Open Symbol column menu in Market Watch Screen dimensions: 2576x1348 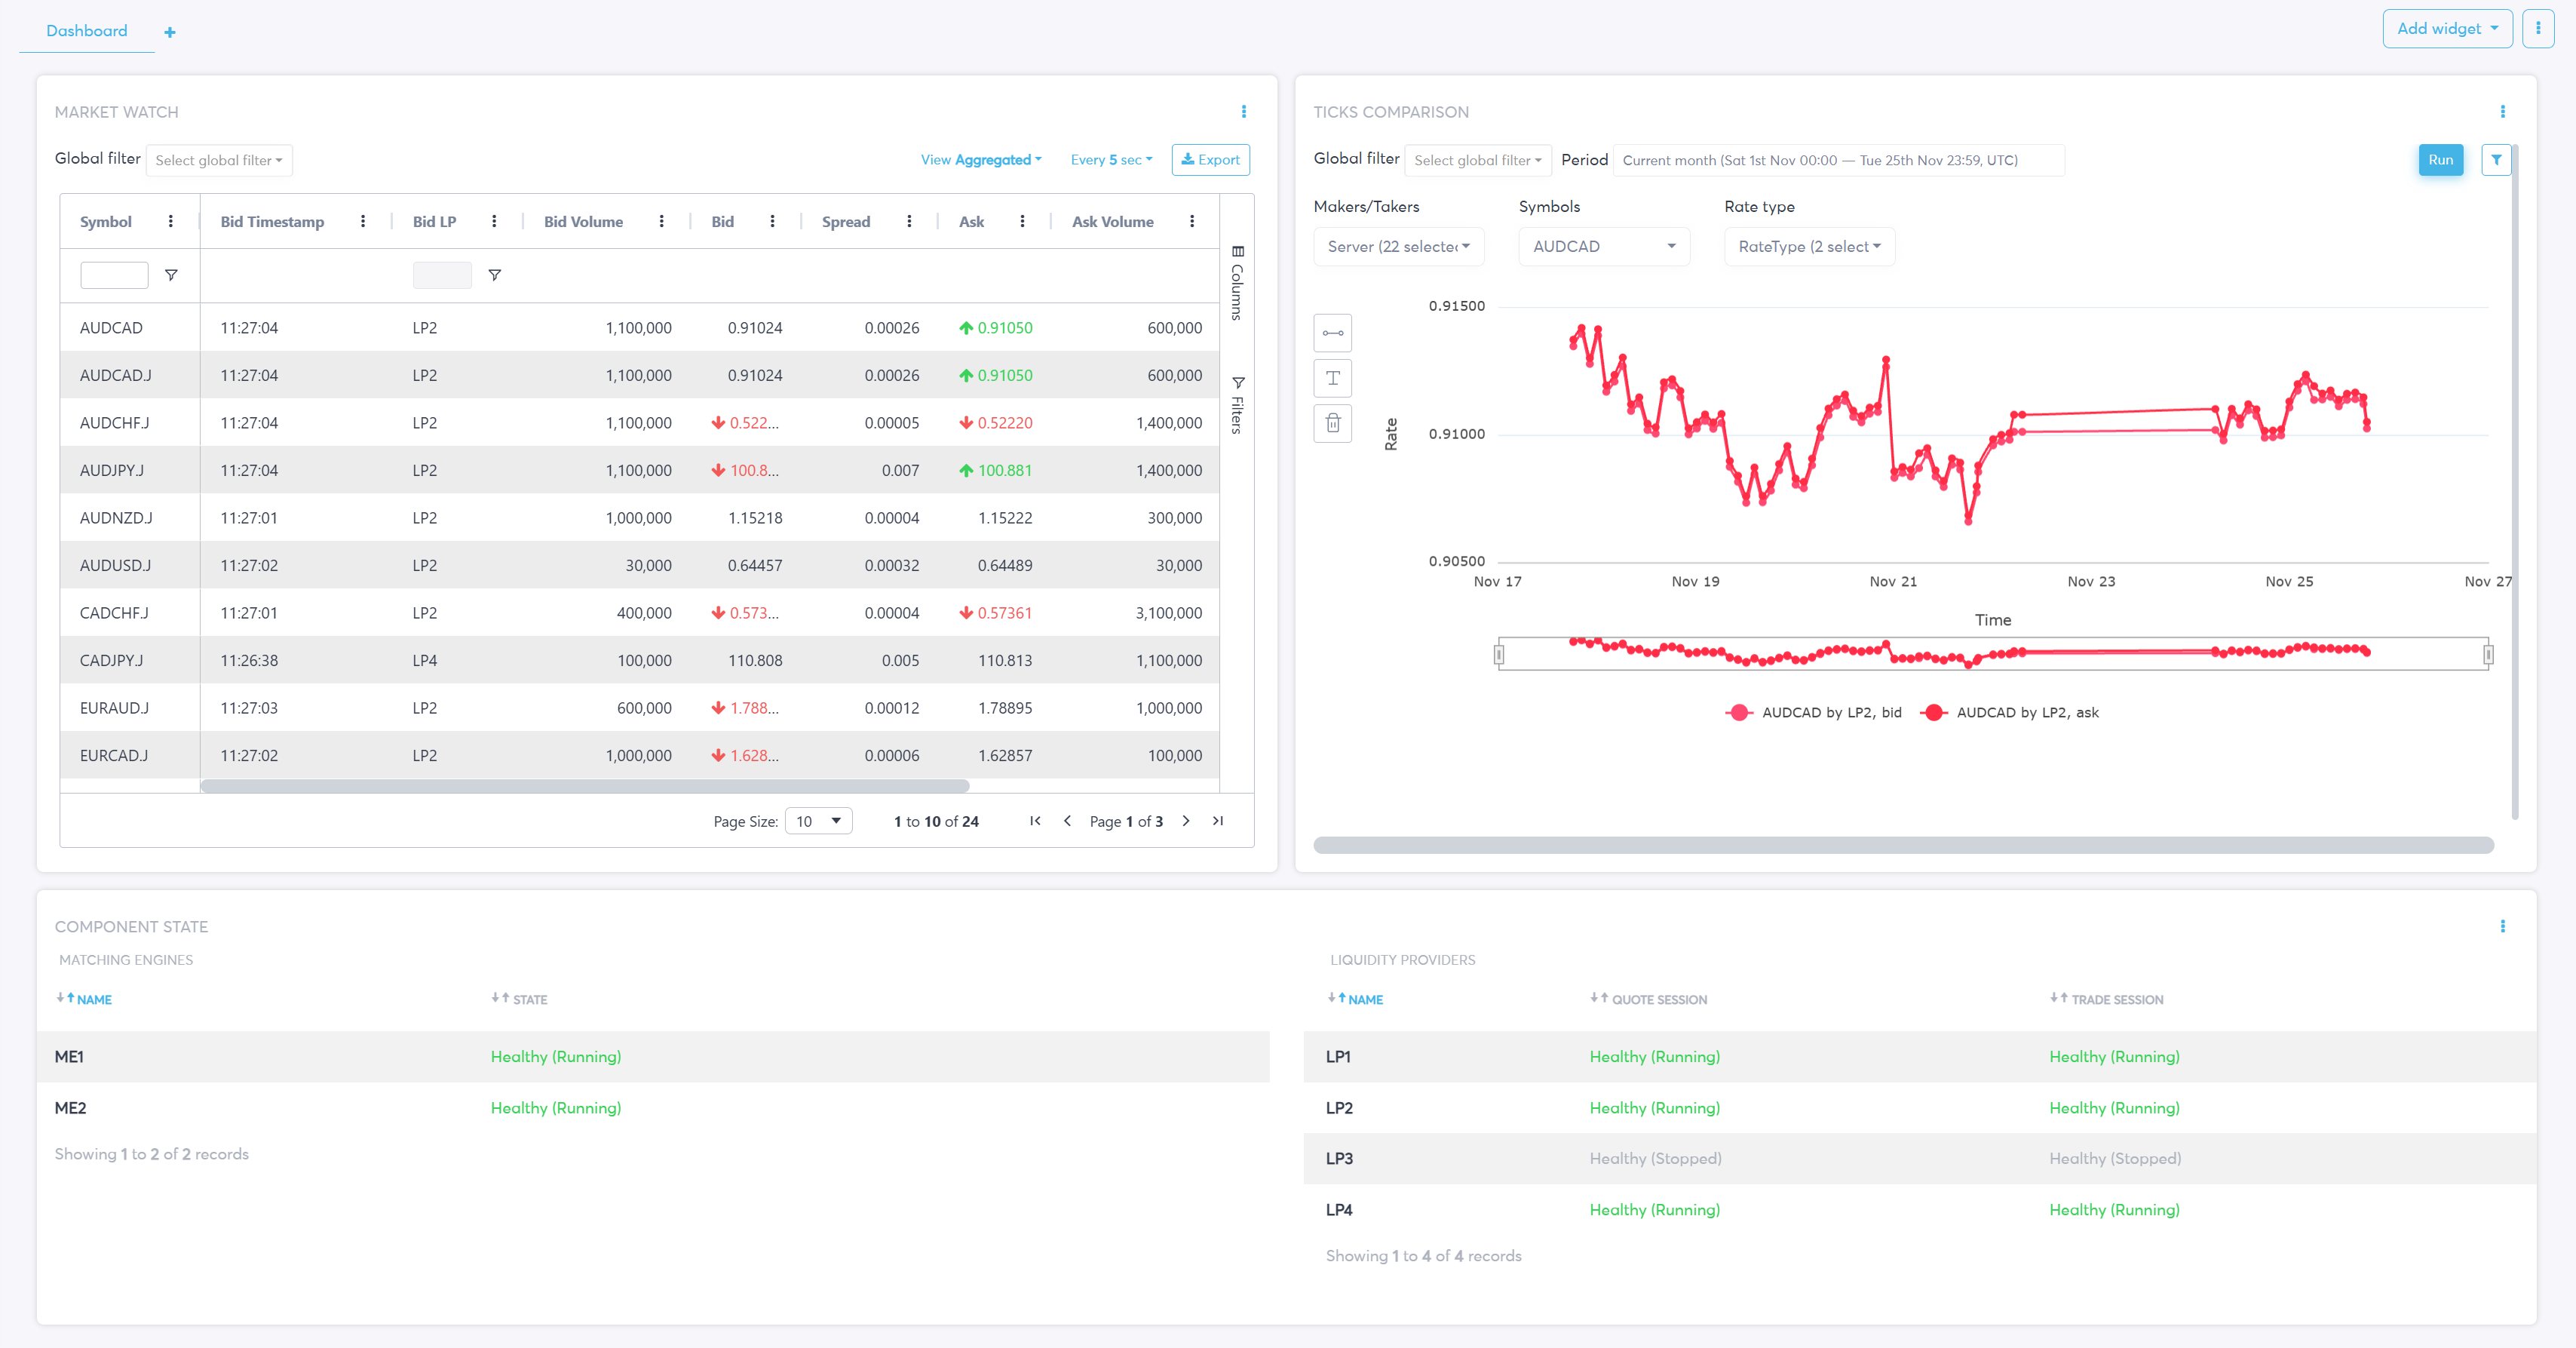pos(171,222)
